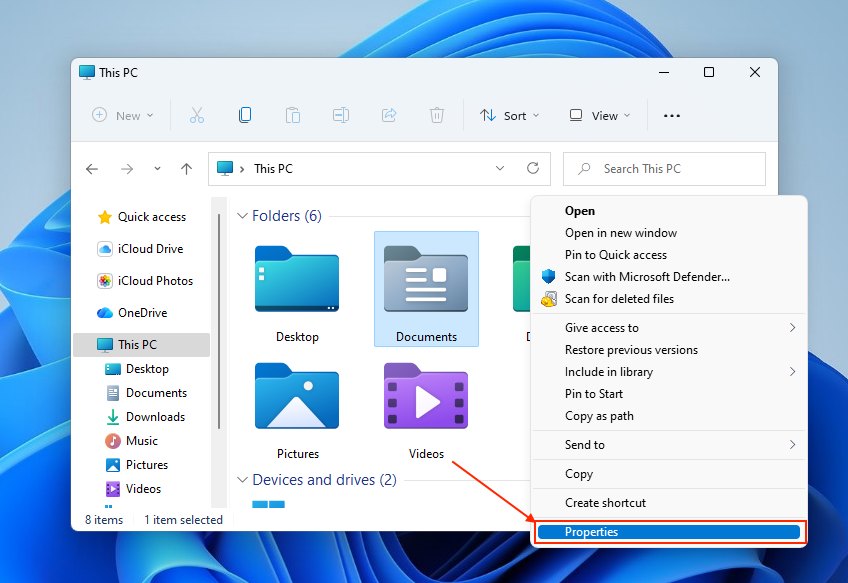The image size is (848, 583).
Task: Select the Paste toolbar icon
Action: coord(293,115)
